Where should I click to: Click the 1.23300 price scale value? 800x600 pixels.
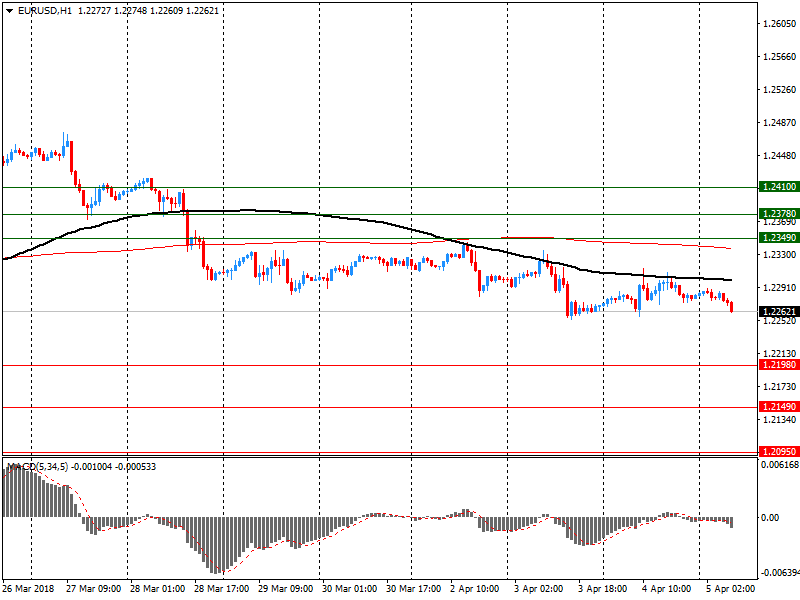click(x=780, y=254)
